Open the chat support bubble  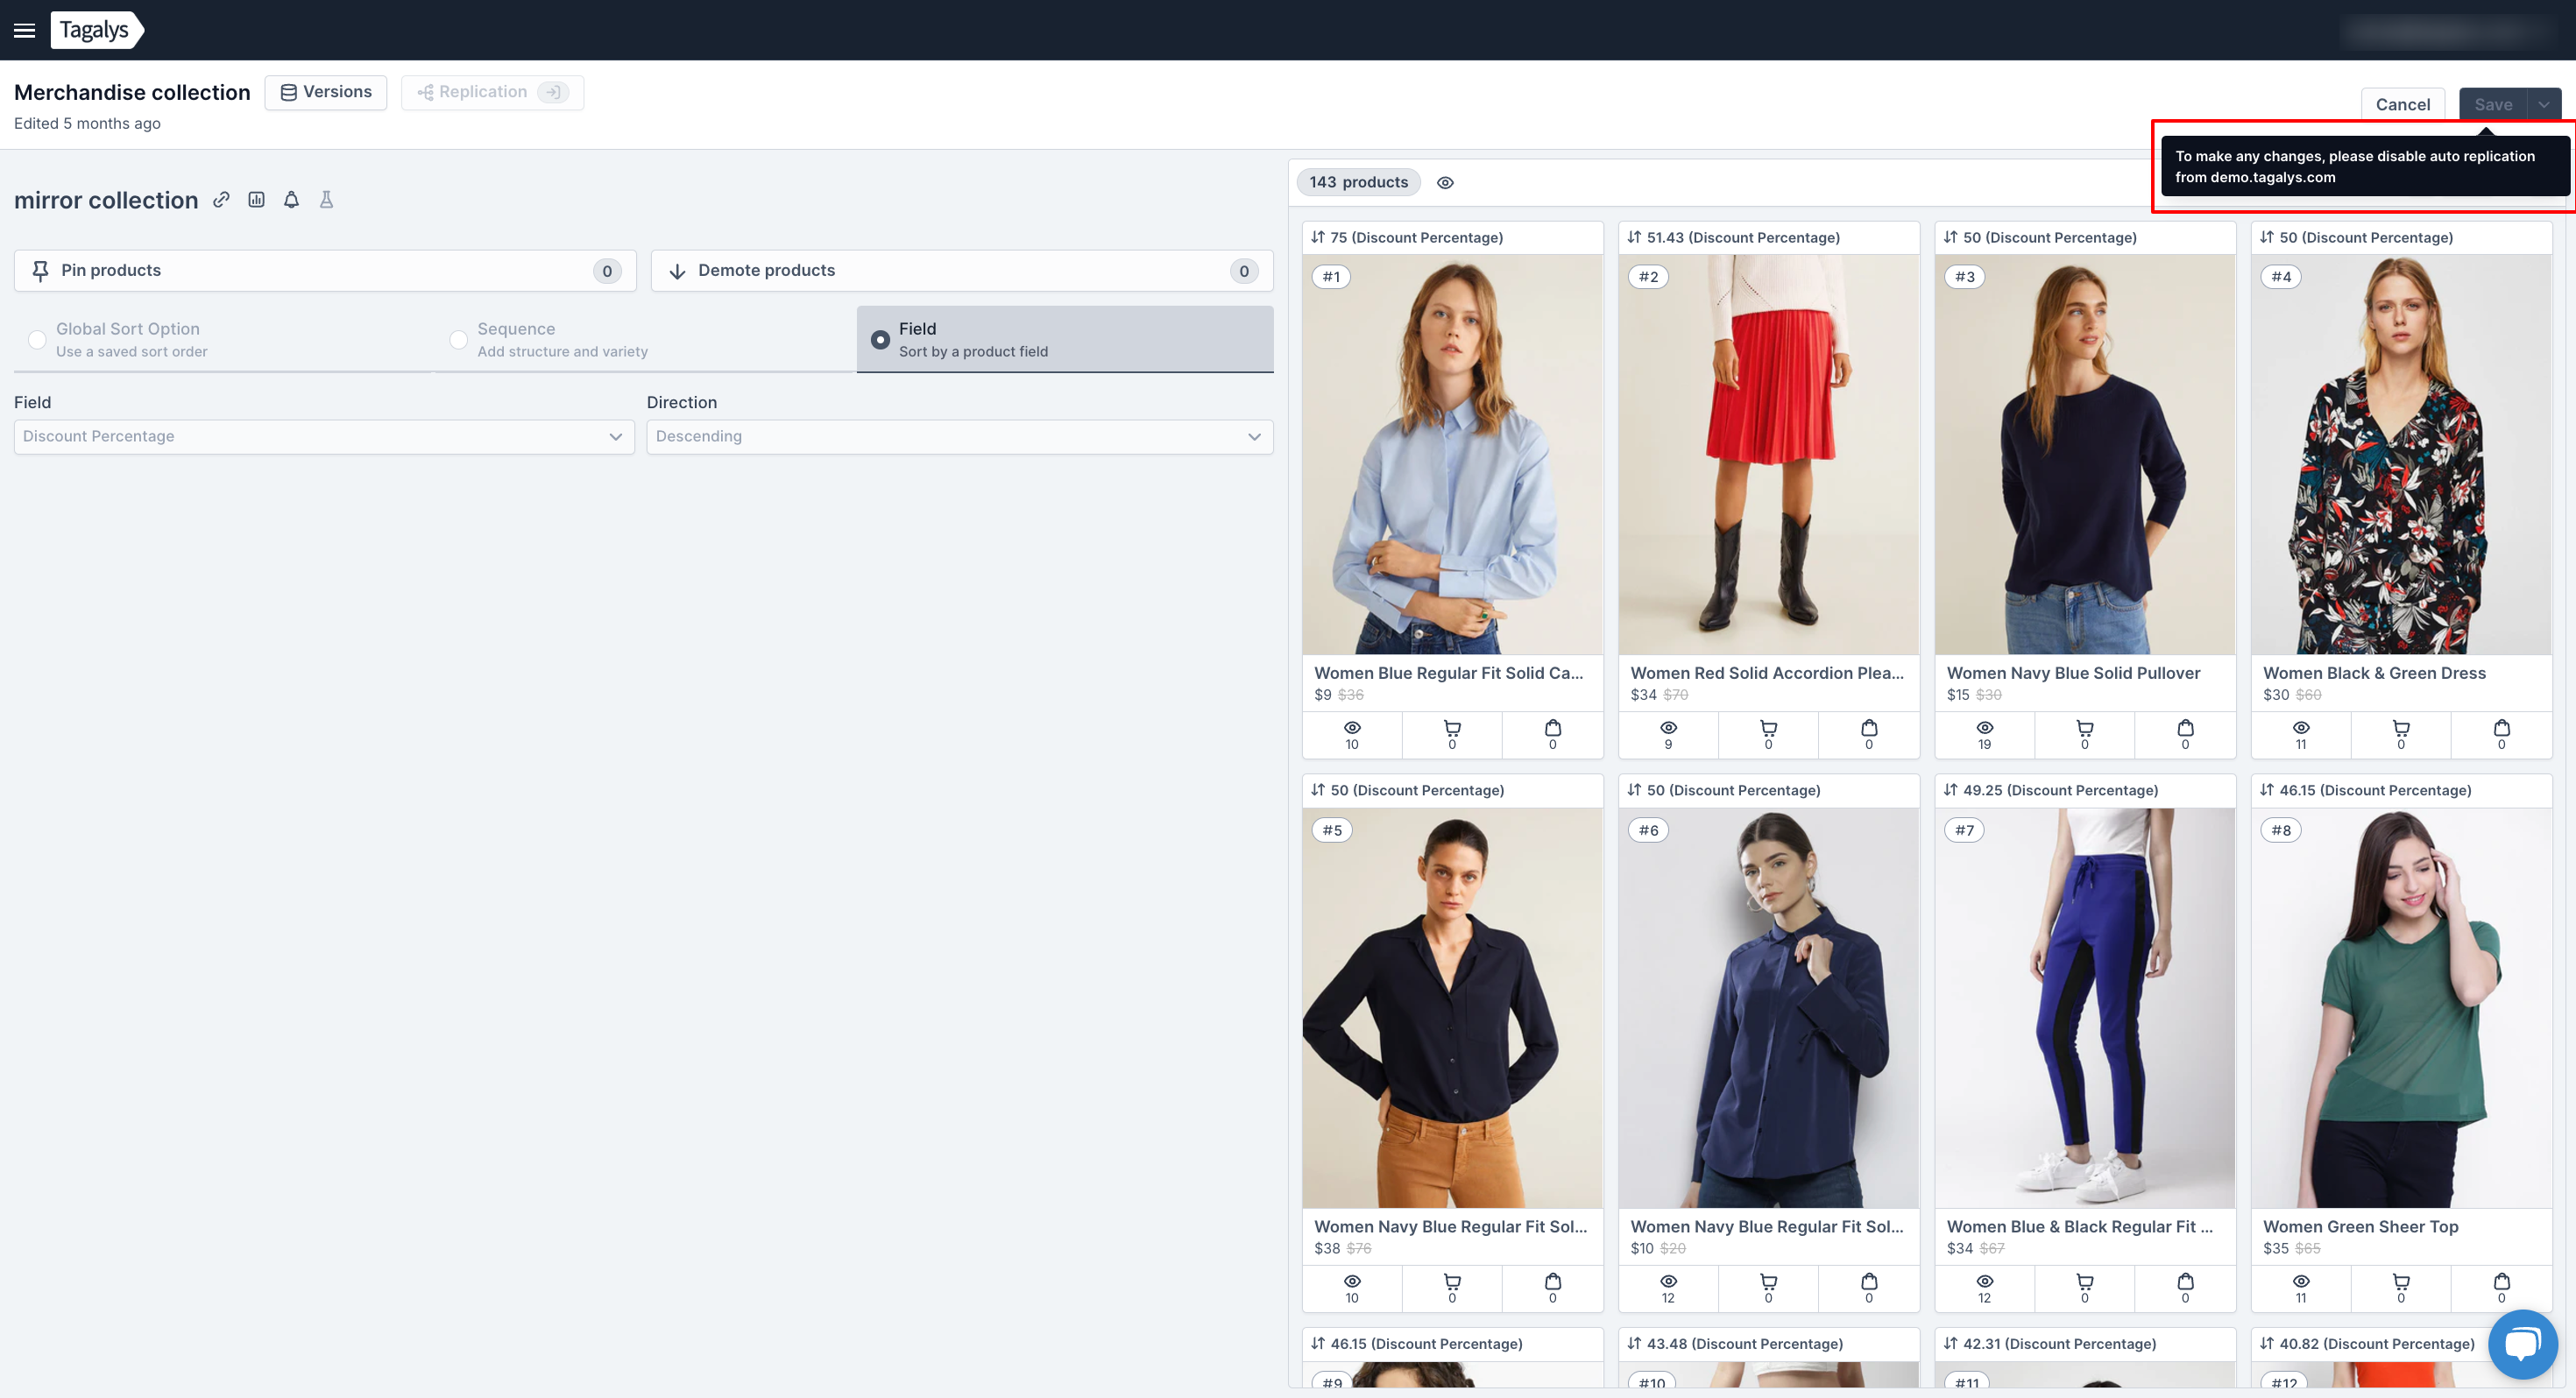(x=2522, y=1344)
